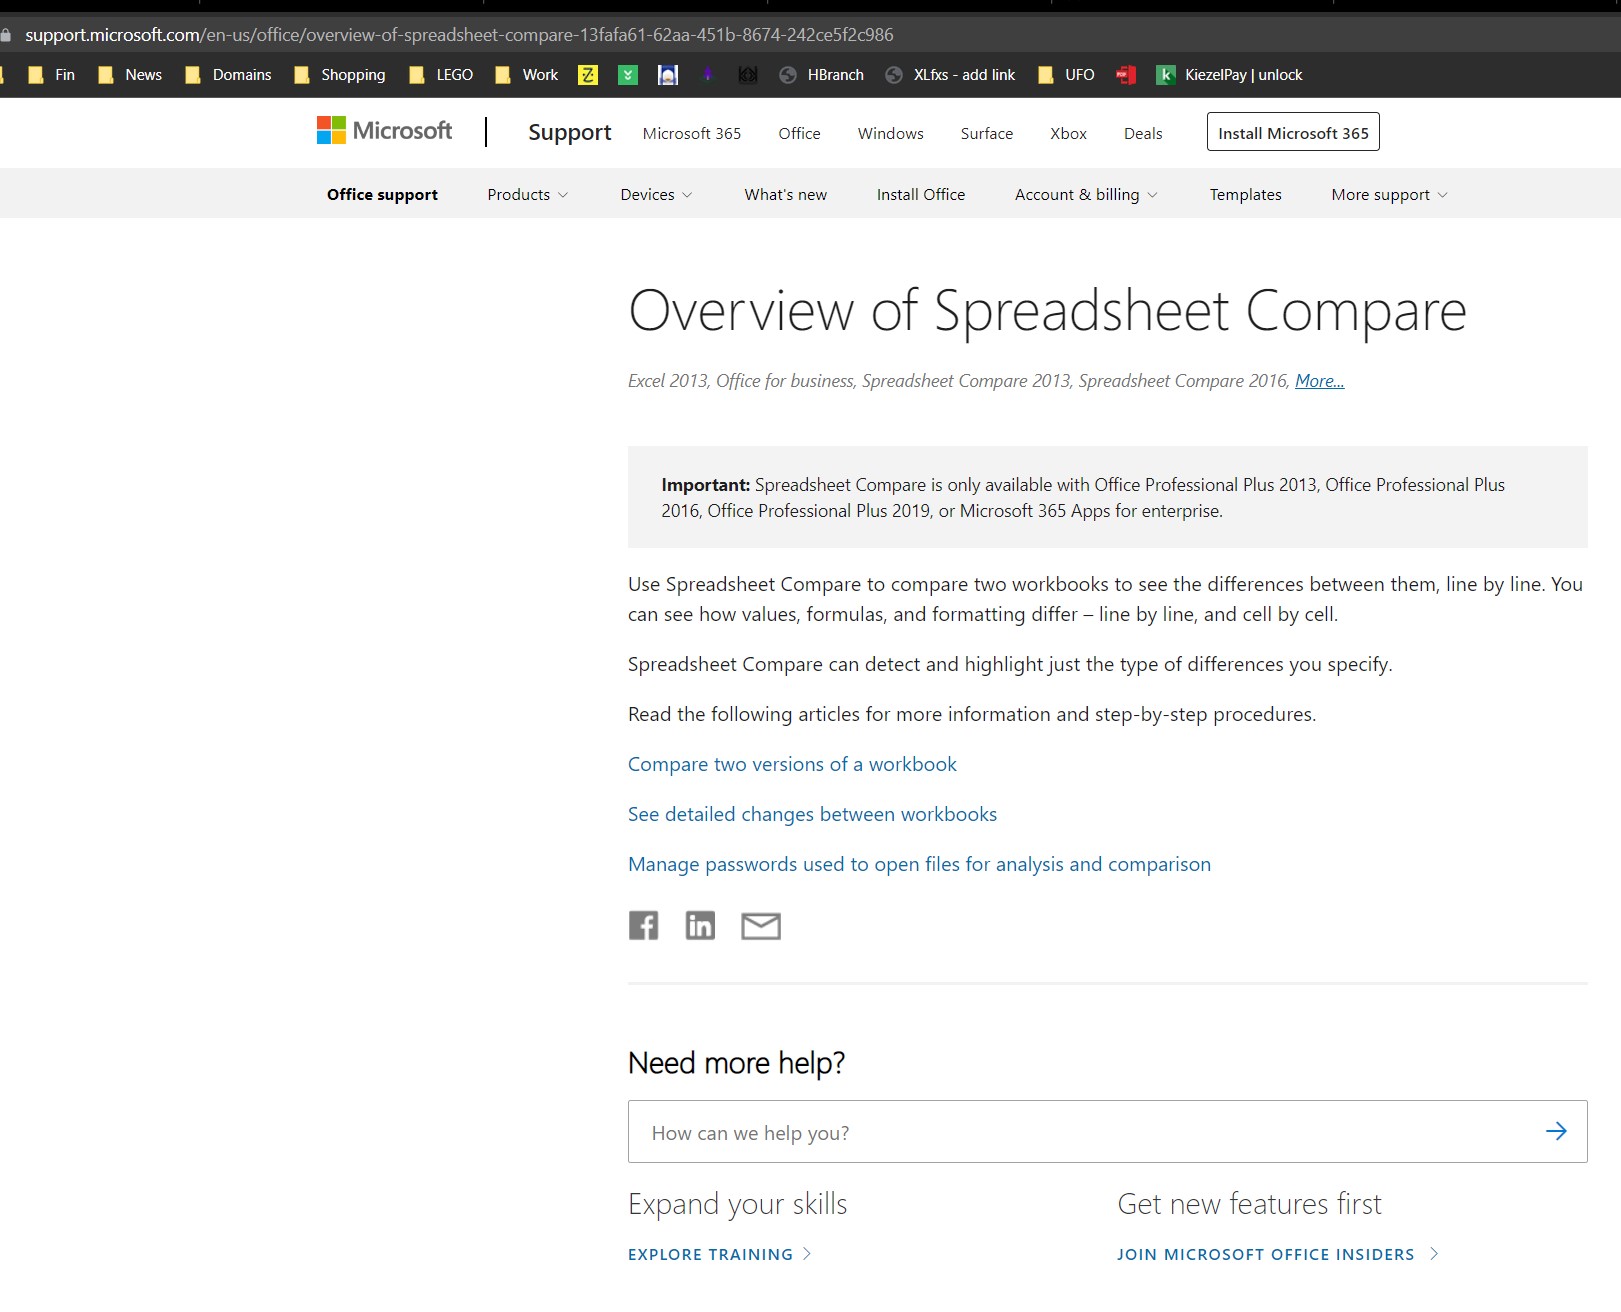Open Install Office page
This screenshot has width=1621, height=1312.
tap(921, 194)
